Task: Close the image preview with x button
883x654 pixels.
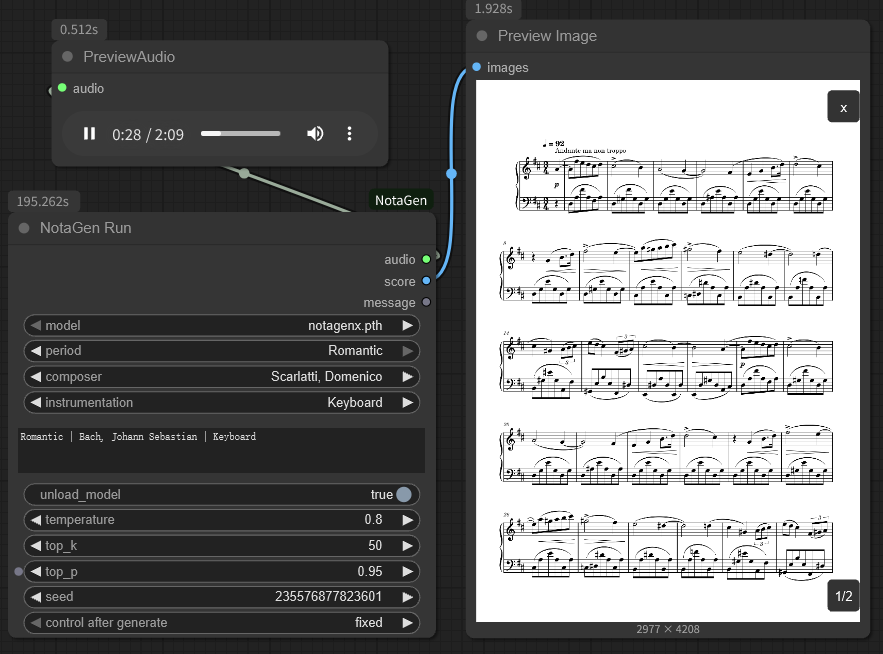Action: click(x=843, y=107)
